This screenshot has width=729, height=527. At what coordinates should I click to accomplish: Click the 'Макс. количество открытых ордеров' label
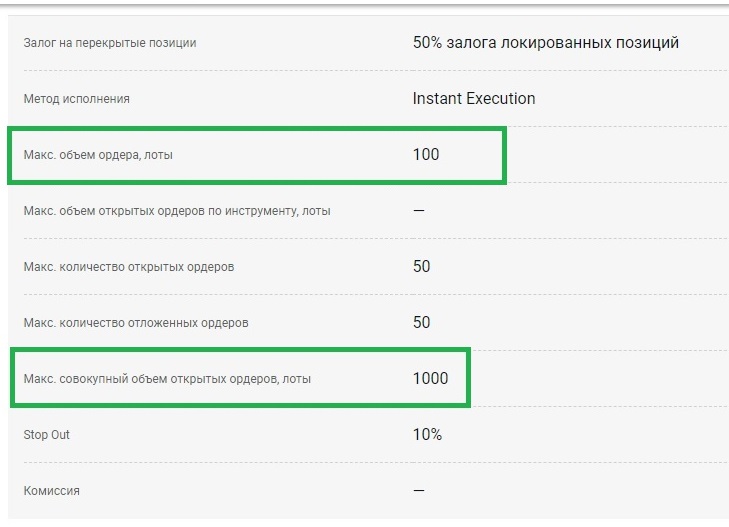tap(129, 267)
